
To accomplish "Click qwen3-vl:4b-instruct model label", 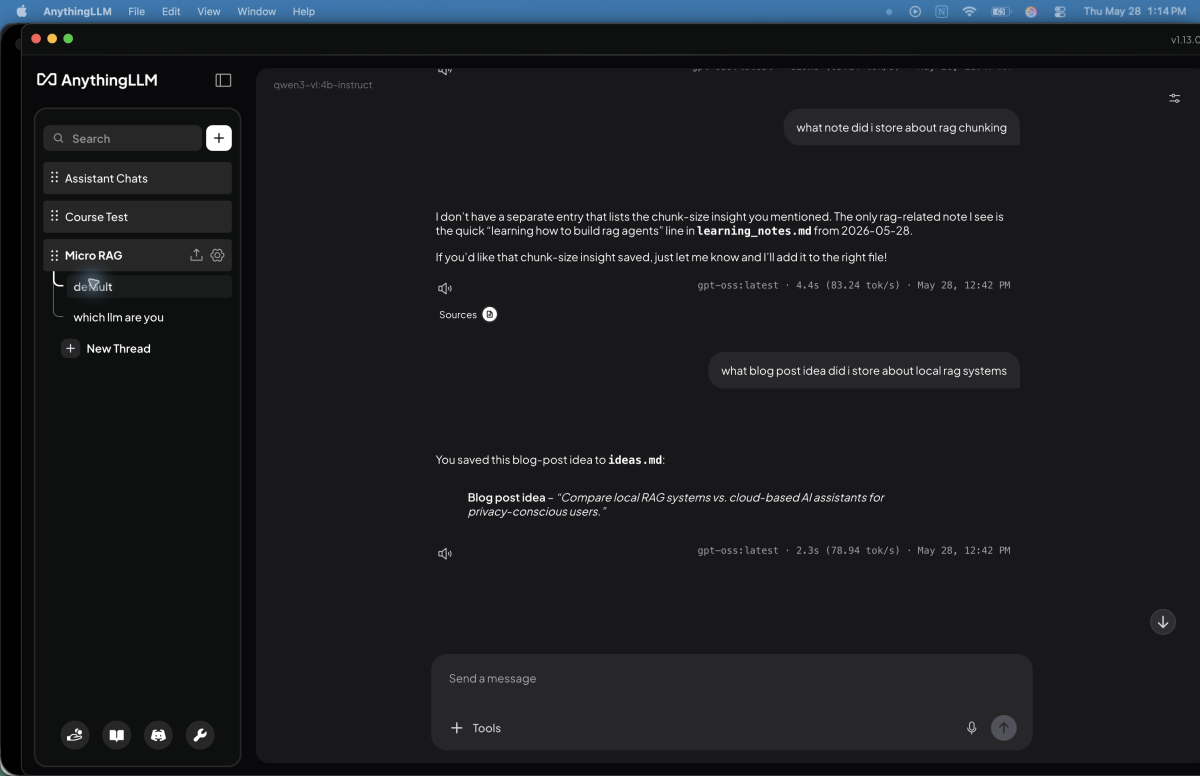I will coord(323,85).
